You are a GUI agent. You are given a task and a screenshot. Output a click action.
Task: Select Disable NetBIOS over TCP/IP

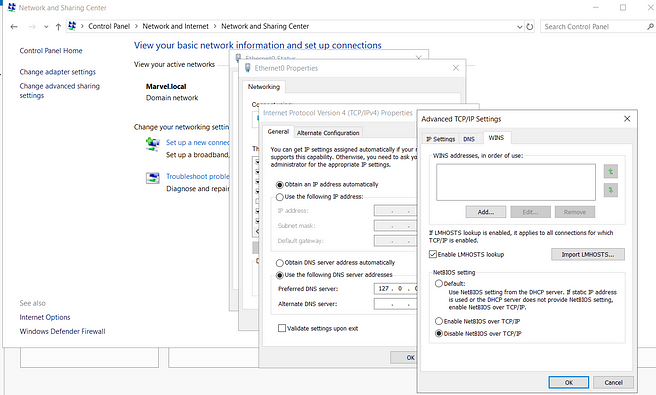(439, 333)
